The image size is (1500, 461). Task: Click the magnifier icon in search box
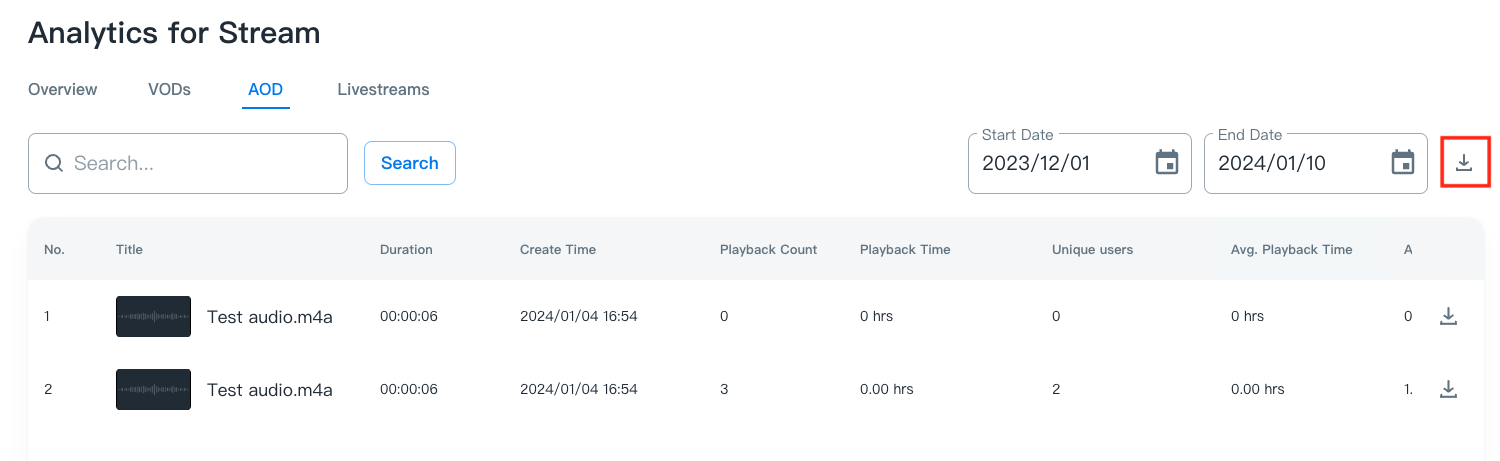[x=54, y=163]
